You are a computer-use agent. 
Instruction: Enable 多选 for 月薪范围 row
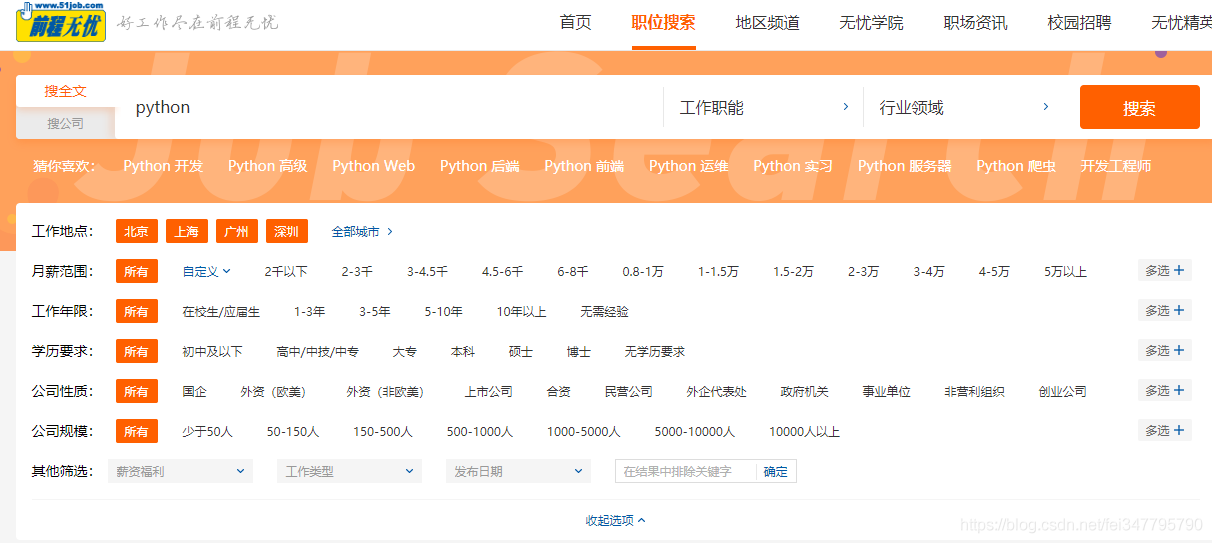pyautogui.click(x=1165, y=270)
